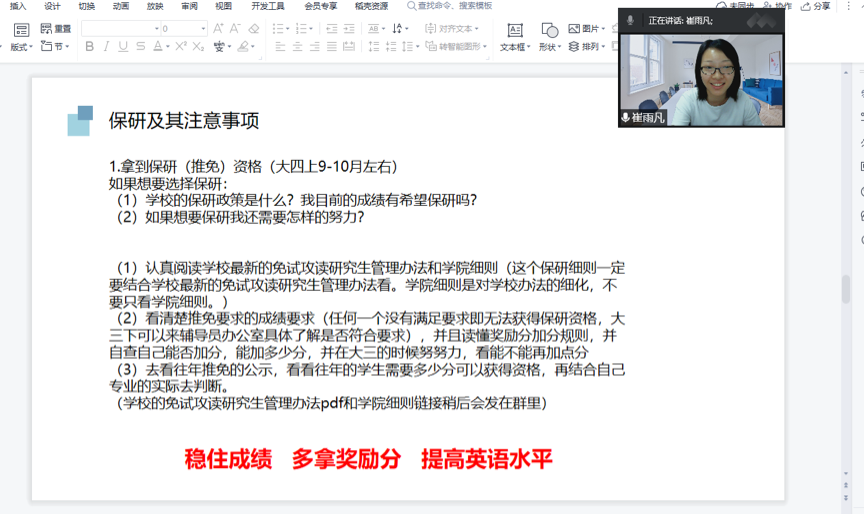Image resolution: width=864 pixels, height=514 pixels.
Task: Click the microphone icon in meeting bar
Action: click(630, 20)
